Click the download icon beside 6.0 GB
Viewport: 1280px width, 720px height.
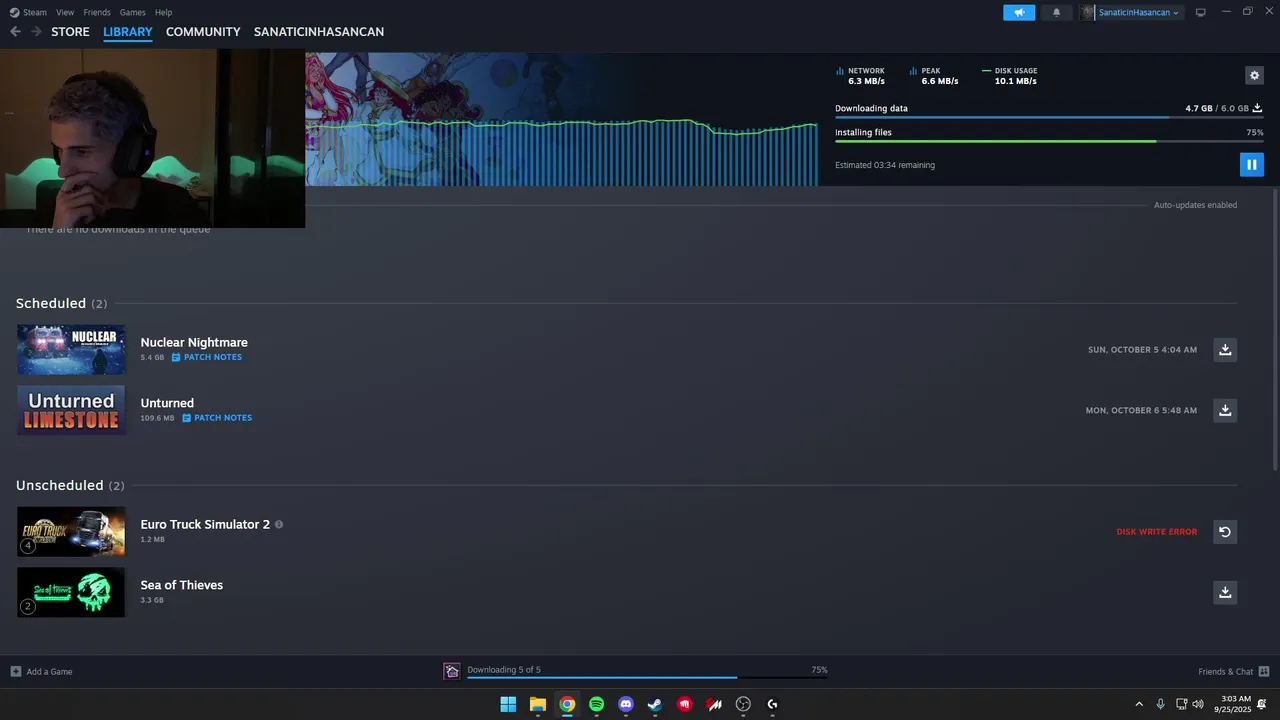tap(1258, 108)
